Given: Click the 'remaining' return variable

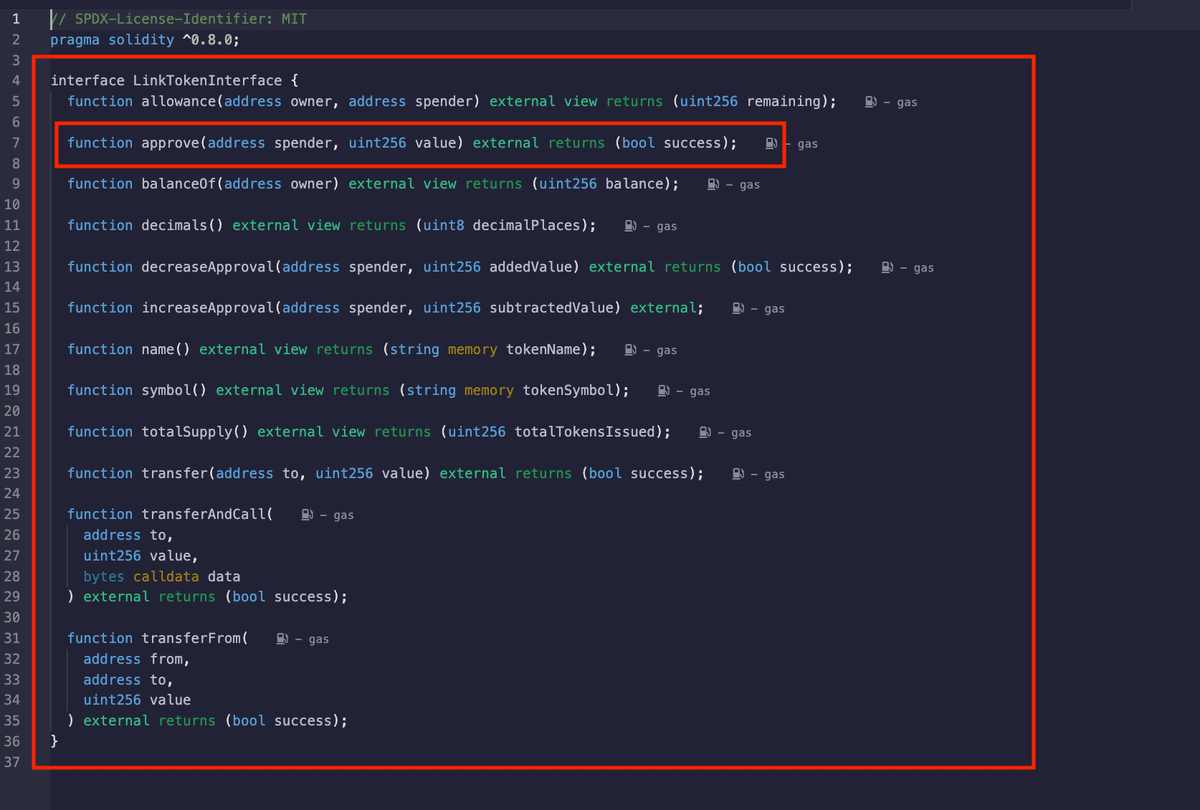Looking at the screenshot, I should click(784, 101).
